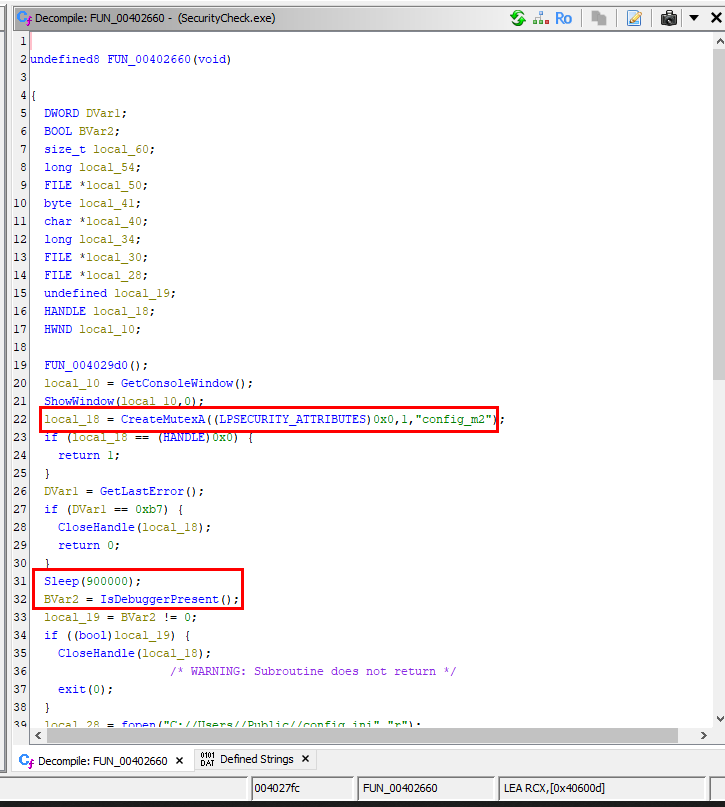
Task: Take a snapshot with the camera icon
Action: click(x=669, y=18)
